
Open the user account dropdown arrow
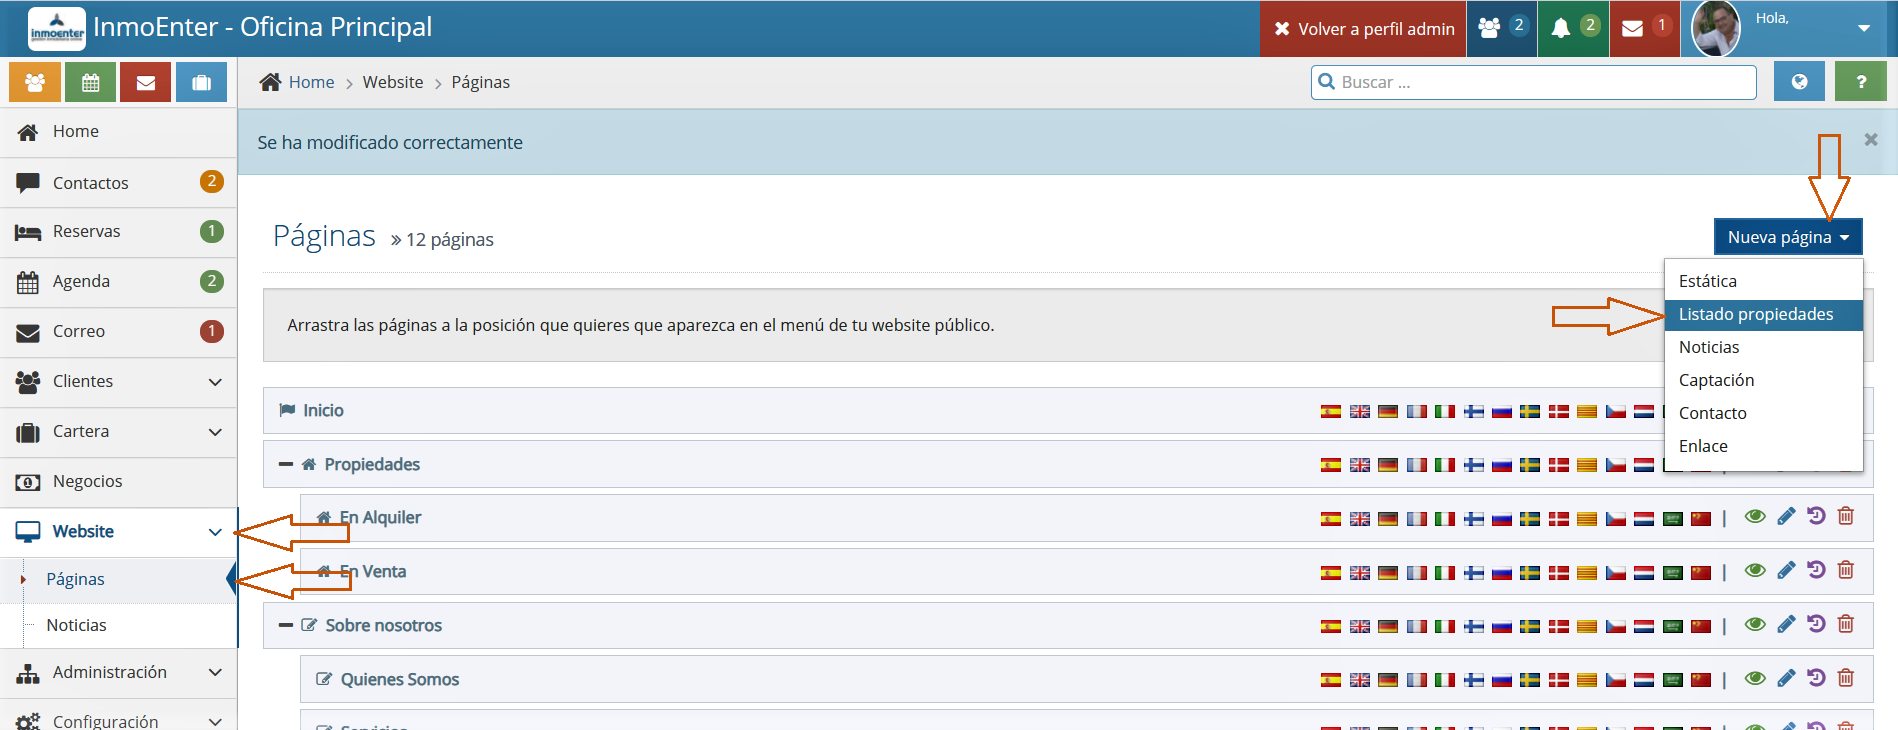pyautogui.click(x=1864, y=28)
